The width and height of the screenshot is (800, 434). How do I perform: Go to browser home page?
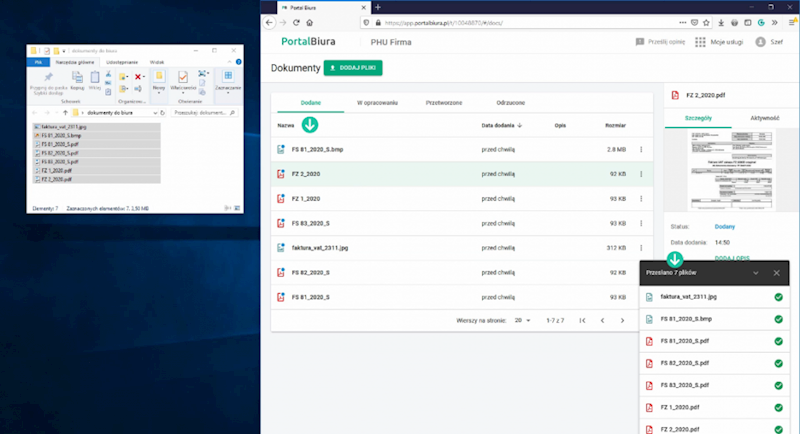[x=309, y=22]
